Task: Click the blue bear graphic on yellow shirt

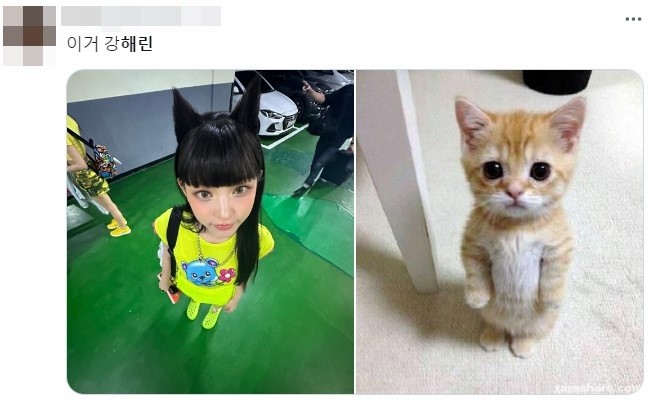Action: [200, 272]
